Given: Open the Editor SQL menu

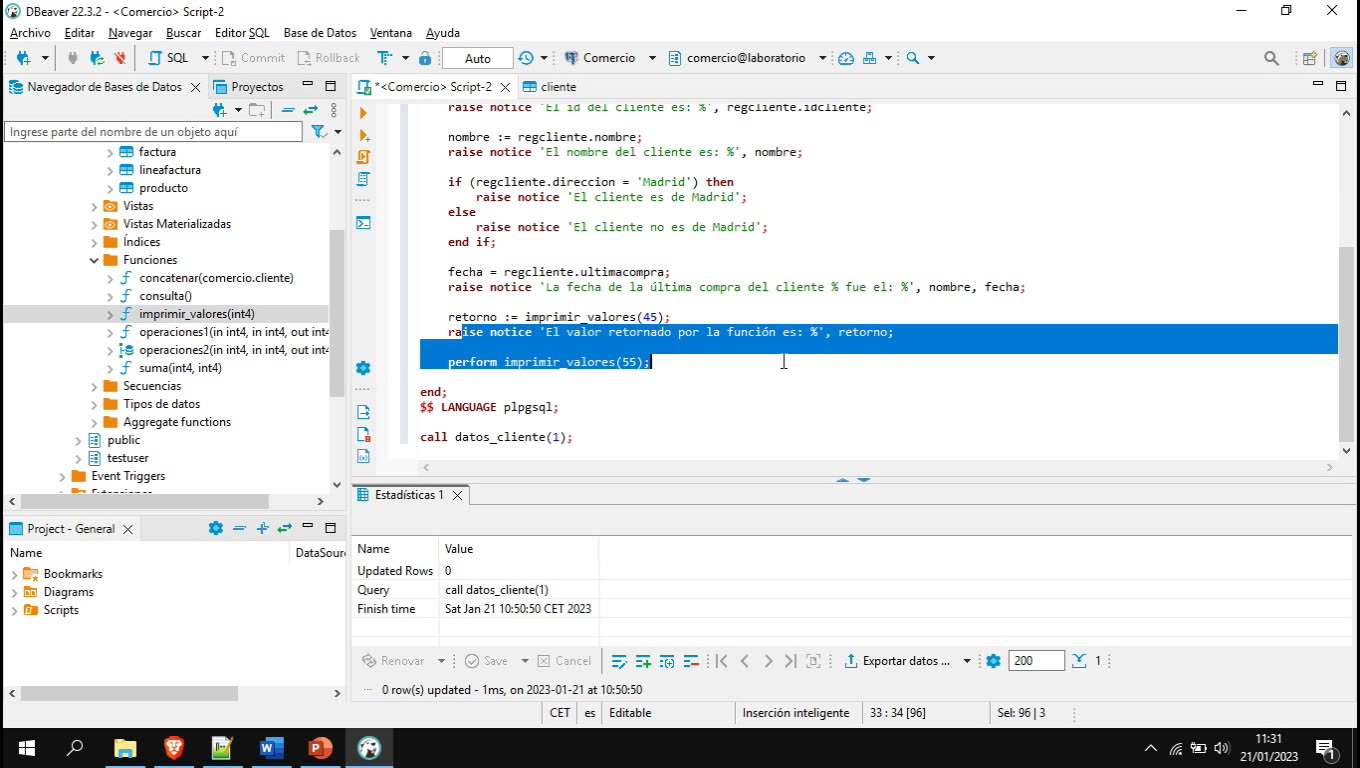Looking at the screenshot, I should [242, 33].
